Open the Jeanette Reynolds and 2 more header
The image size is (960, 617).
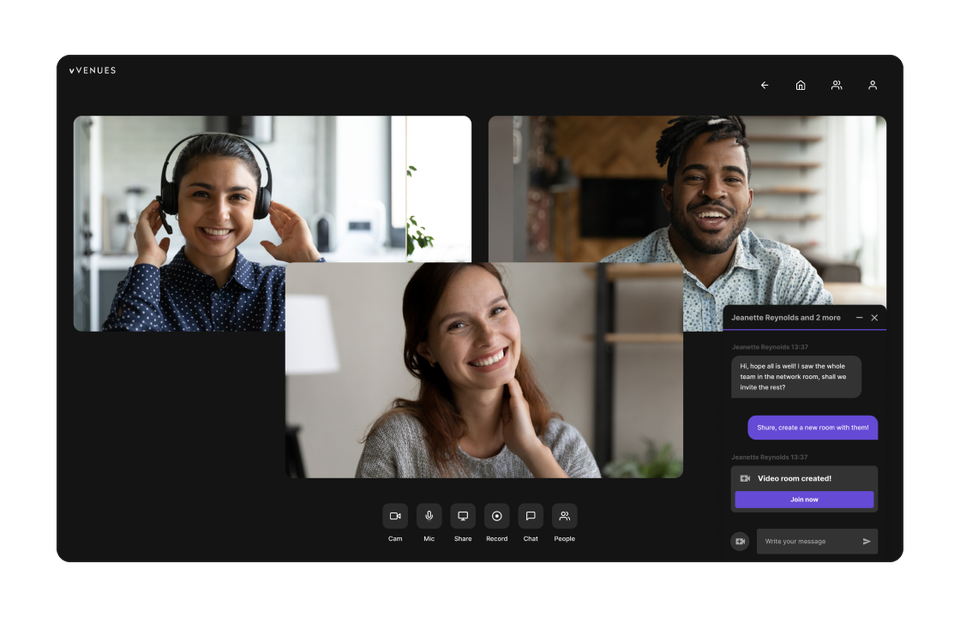pos(786,318)
